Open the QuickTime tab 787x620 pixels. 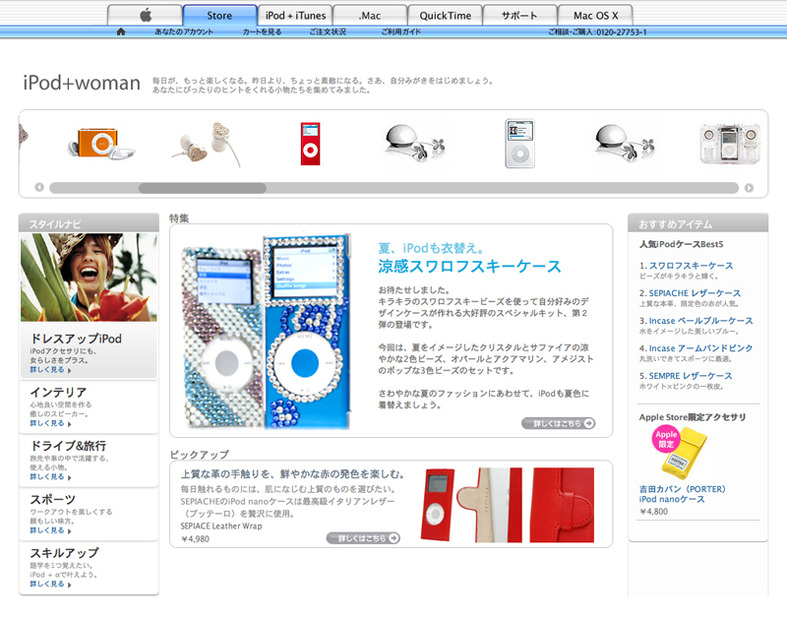(x=445, y=15)
